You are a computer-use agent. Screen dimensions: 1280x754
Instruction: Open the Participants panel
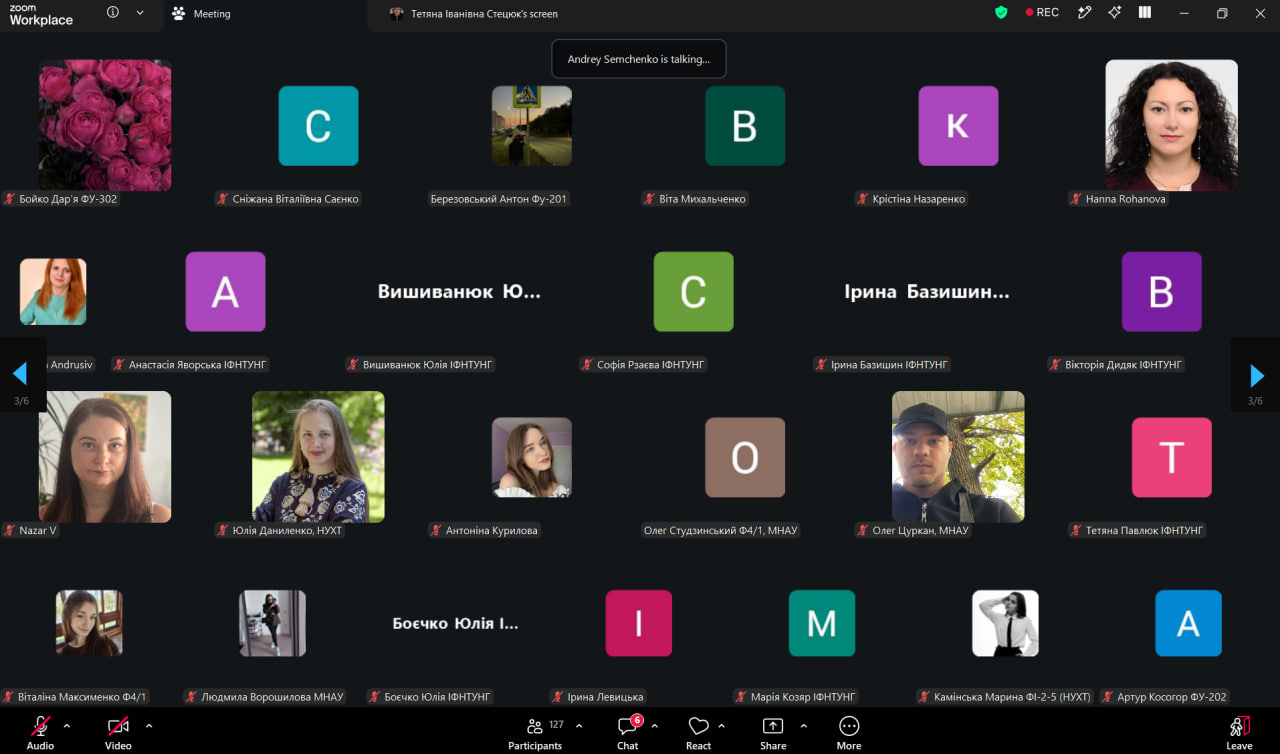535,731
